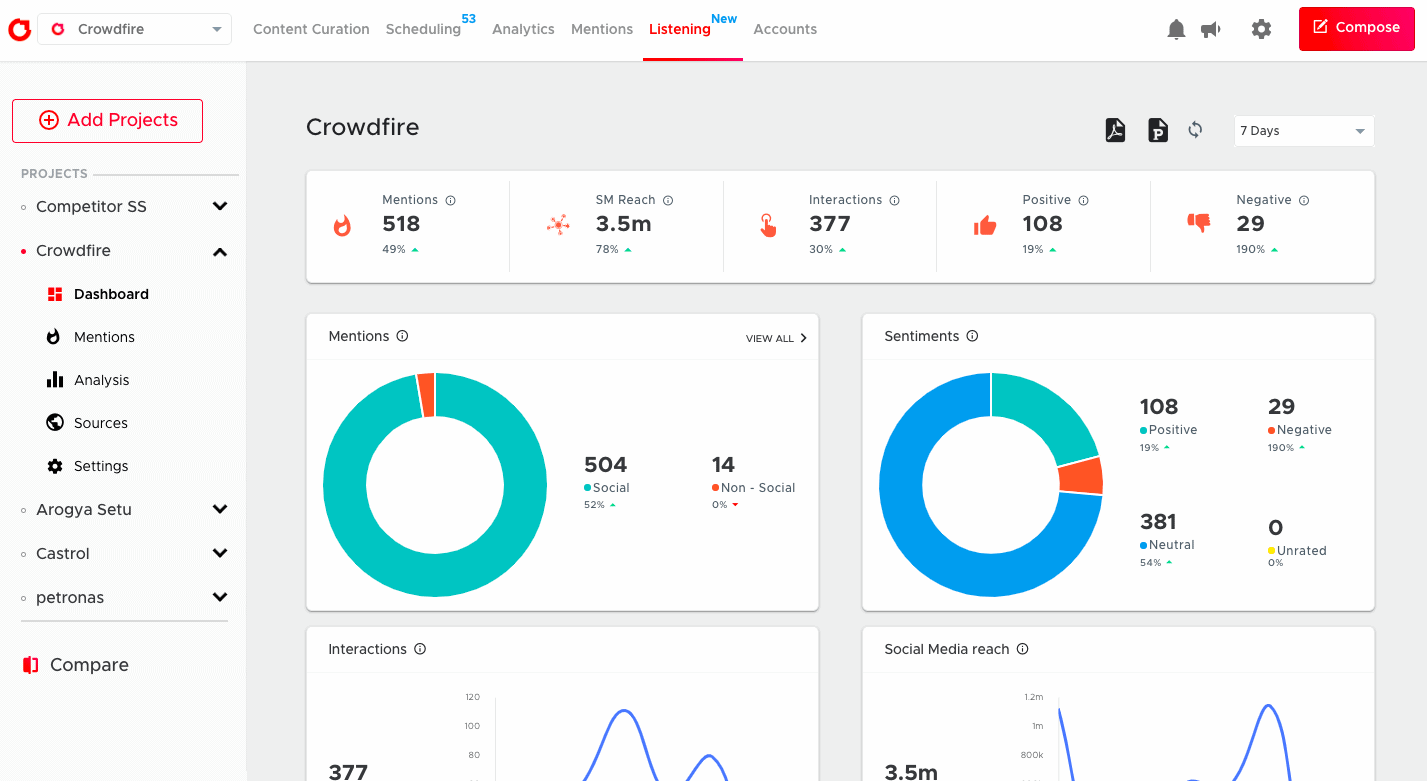1427x781 pixels.
Task: Open the Content Curation tab
Action: coord(311,29)
